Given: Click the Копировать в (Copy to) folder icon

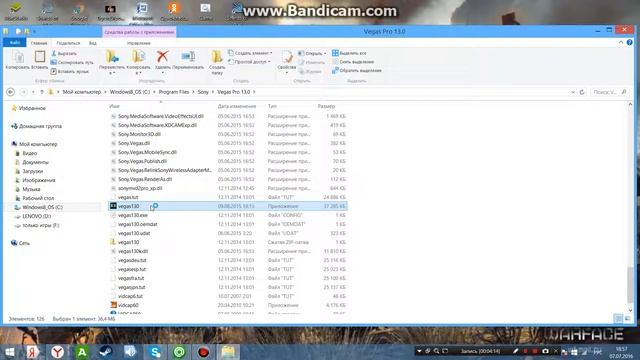Looking at the screenshot, I should pyautogui.click(x=138, y=57).
